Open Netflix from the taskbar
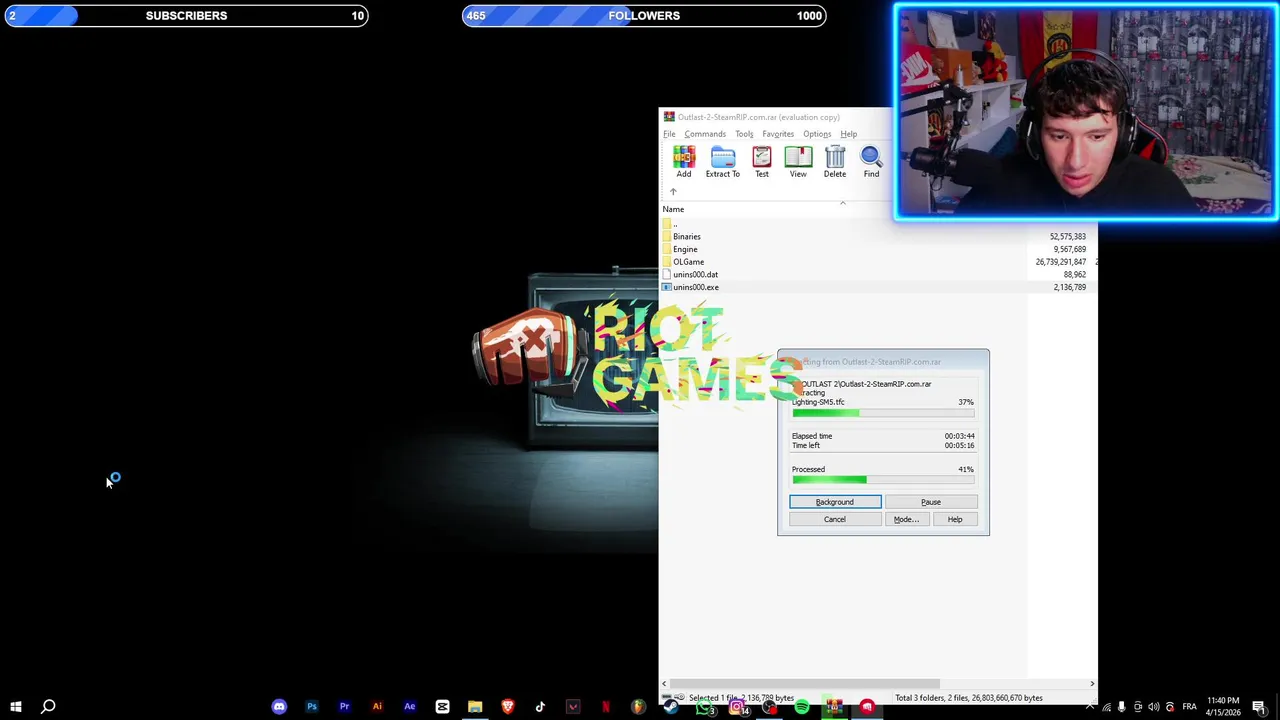Image resolution: width=1280 pixels, height=720 pixels. (605, 707)
